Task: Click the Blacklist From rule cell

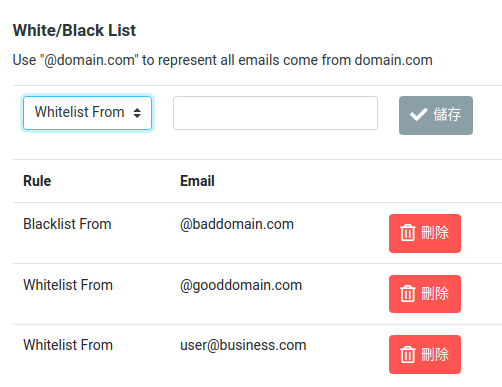Action: tap(67, 224)
